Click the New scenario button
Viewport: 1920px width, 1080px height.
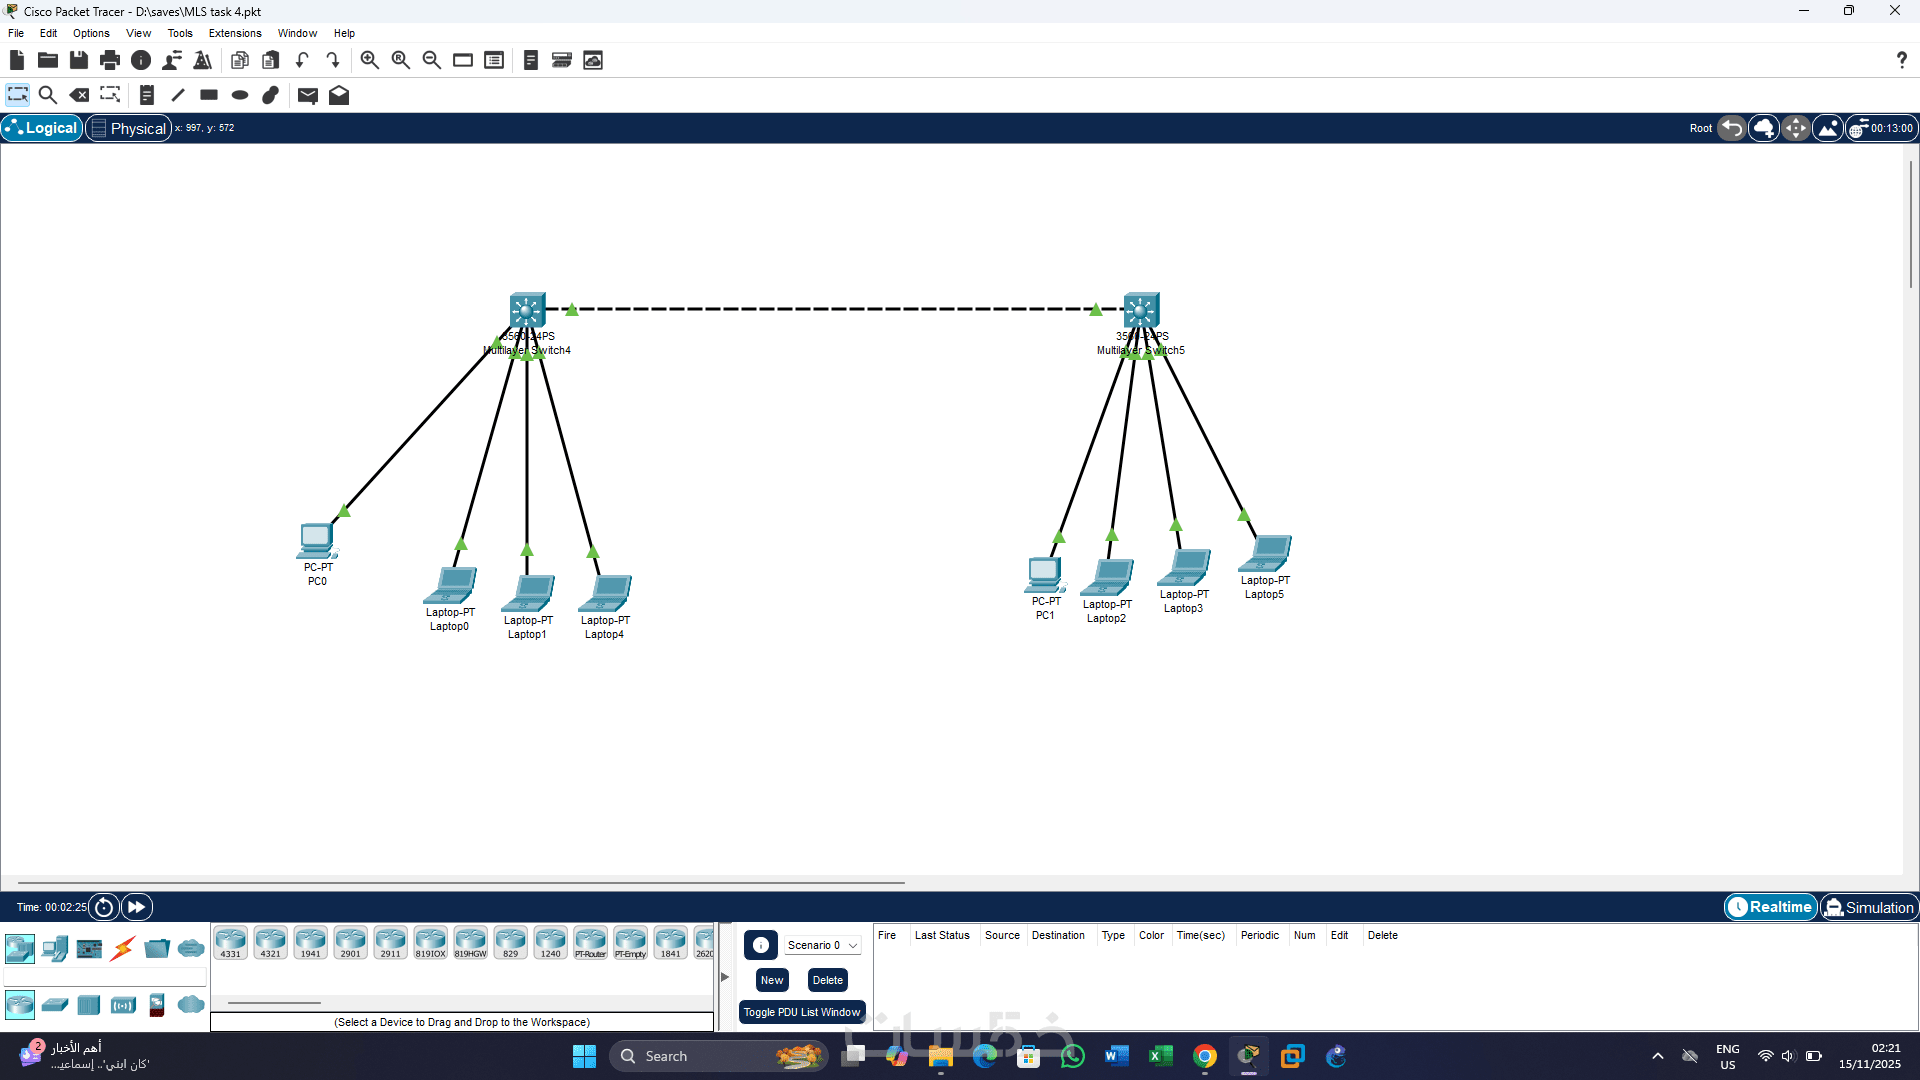771,980
